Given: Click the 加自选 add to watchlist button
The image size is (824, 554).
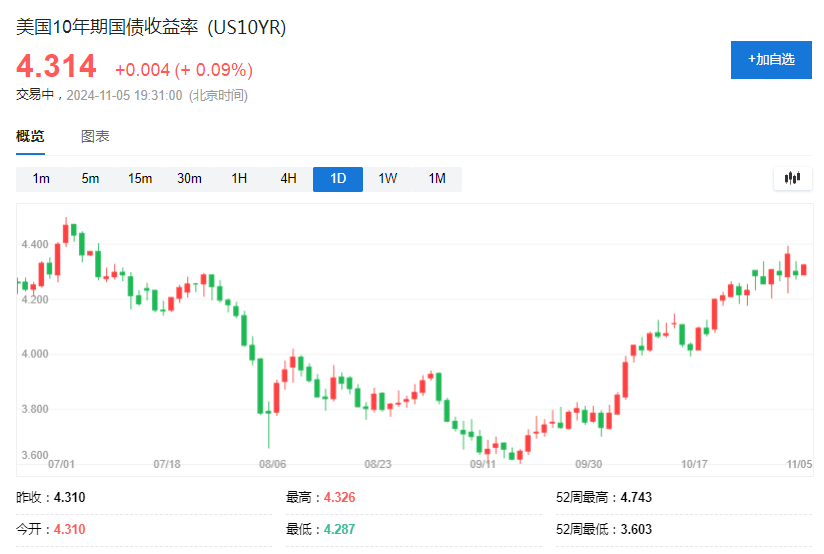Looking at the screenshot, I should pyautogui.click(x=771, y=60).
